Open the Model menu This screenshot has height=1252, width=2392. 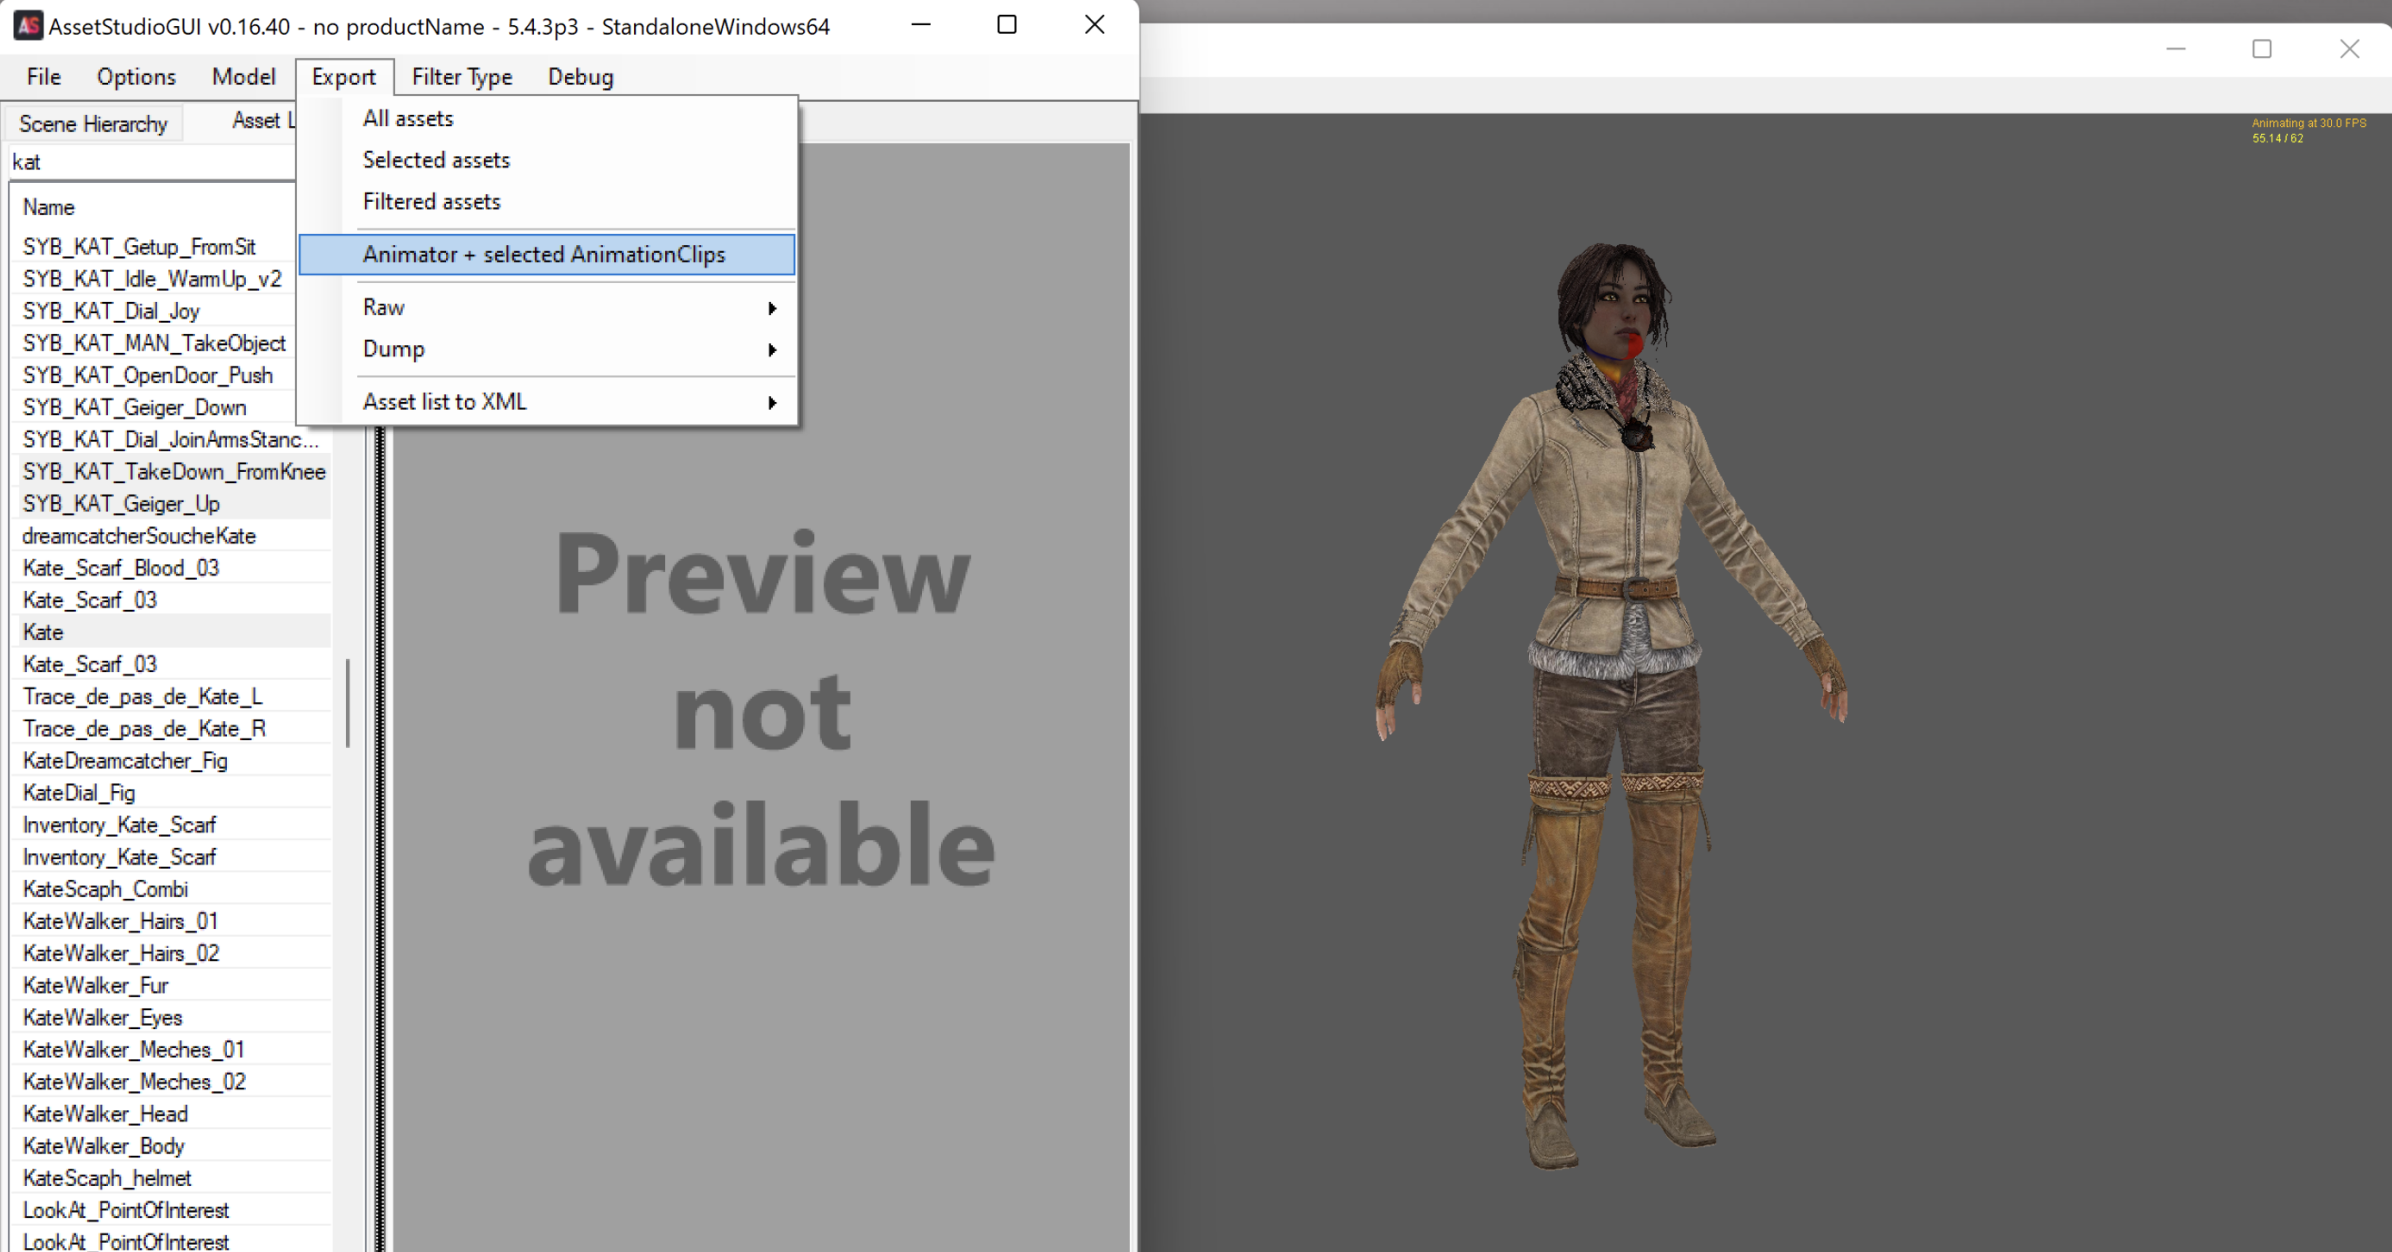click(243, 76)
